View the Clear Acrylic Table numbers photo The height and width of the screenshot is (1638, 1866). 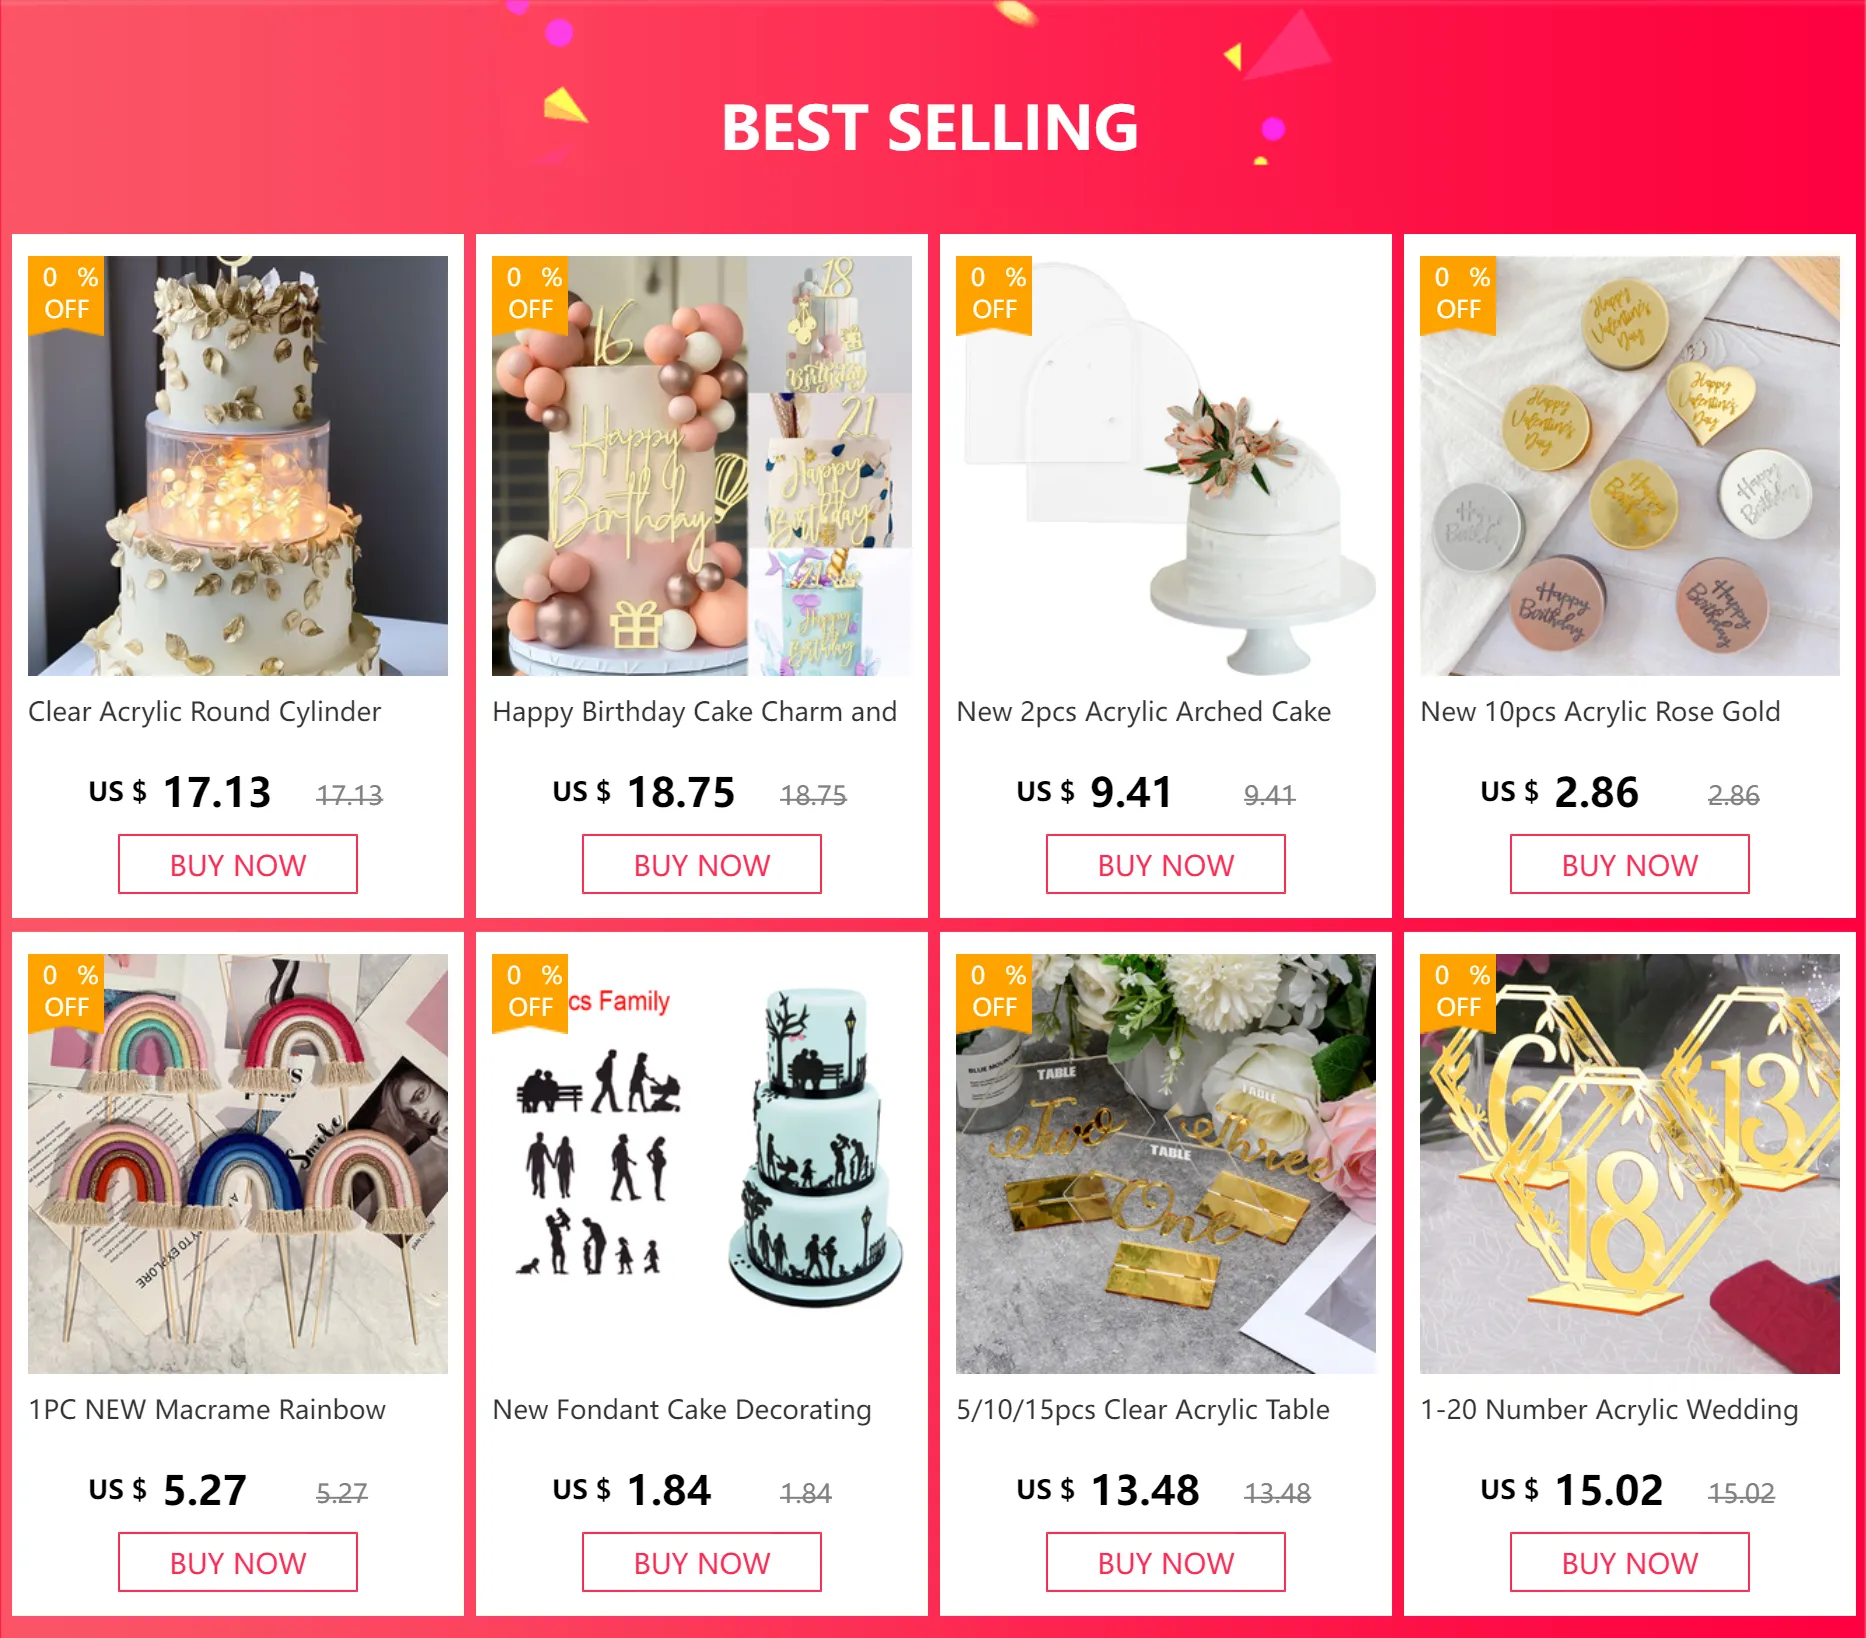click(x=1166, y=1164)
